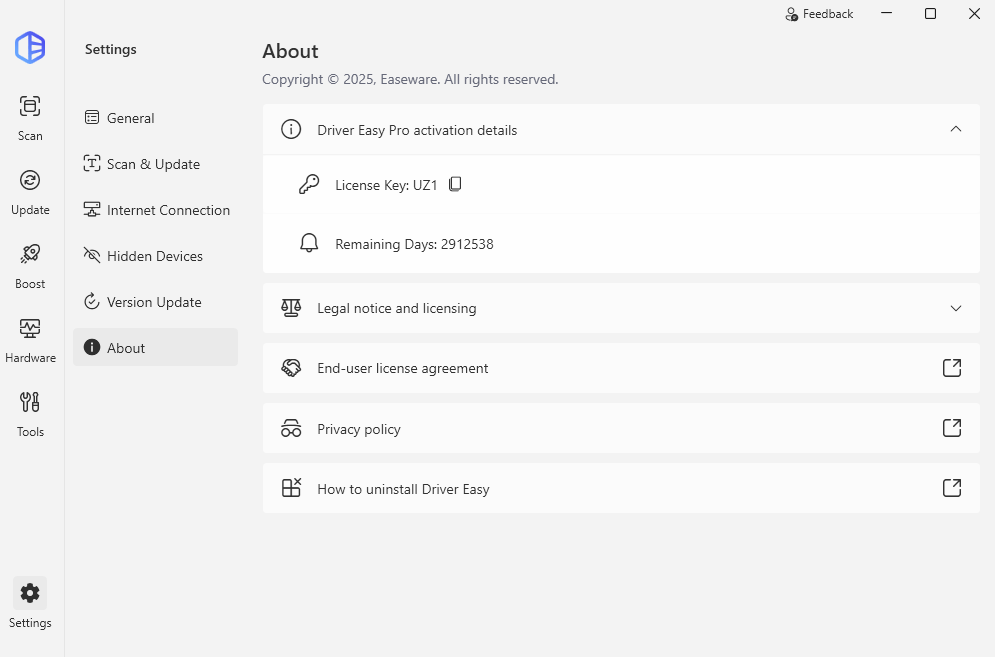Screen dimensions: 995x657
Task: Select the Hardware monitor icon
Action: coord(30,329)
